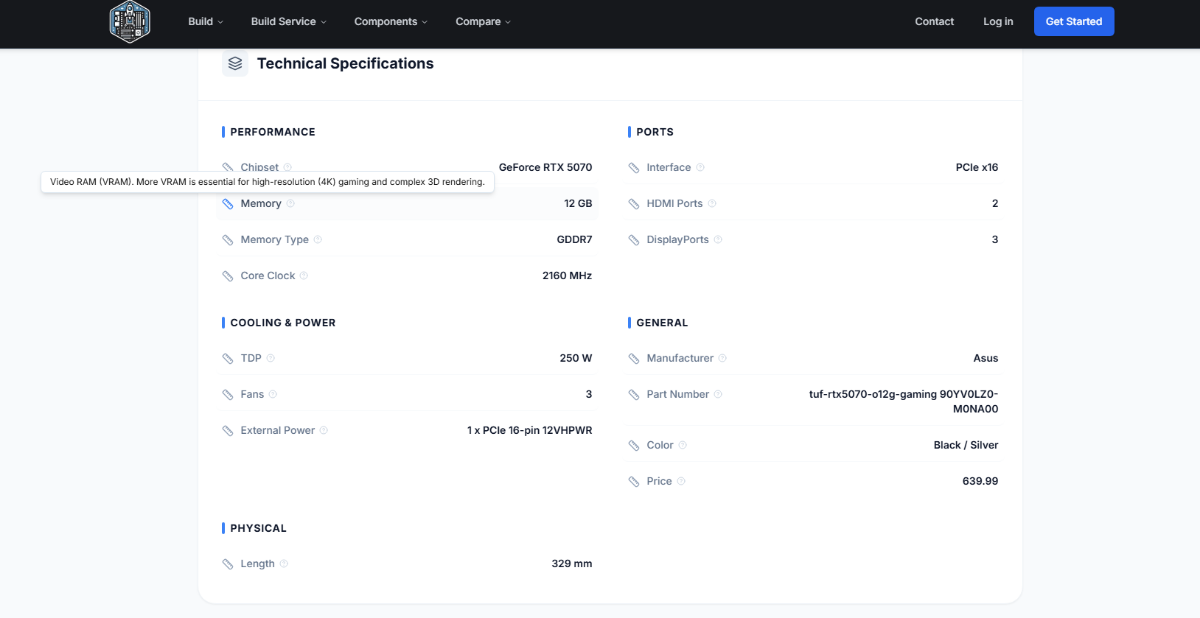Click the Technical Specifications layers icon
Screen dimensions: 1200x618
235,64
